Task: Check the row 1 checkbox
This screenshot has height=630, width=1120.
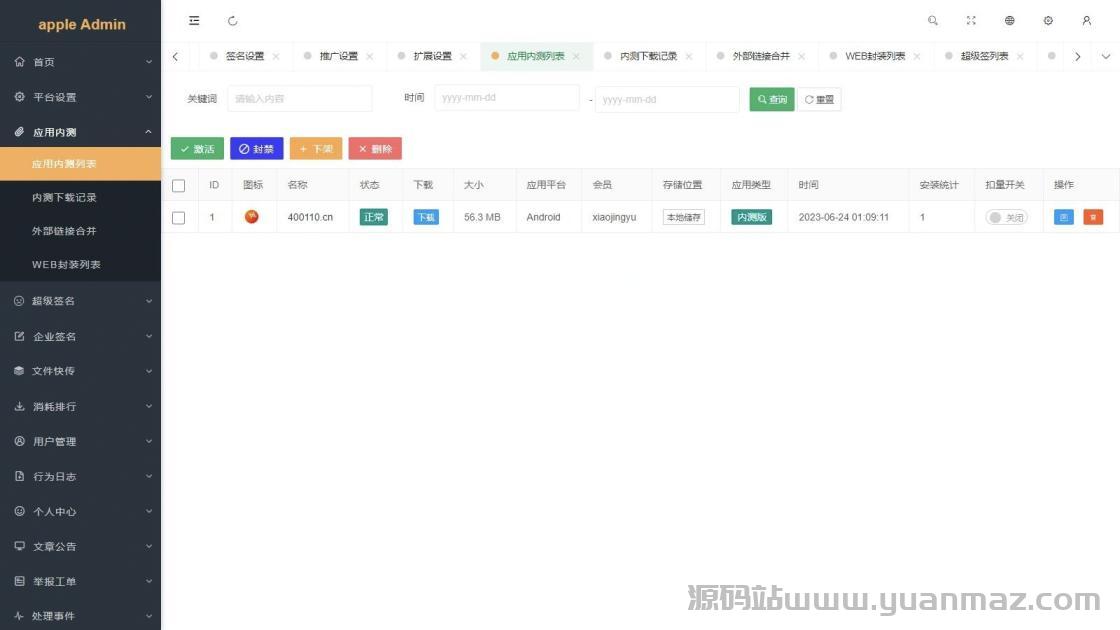Action: pyautogui.click(x=179, y=218)
